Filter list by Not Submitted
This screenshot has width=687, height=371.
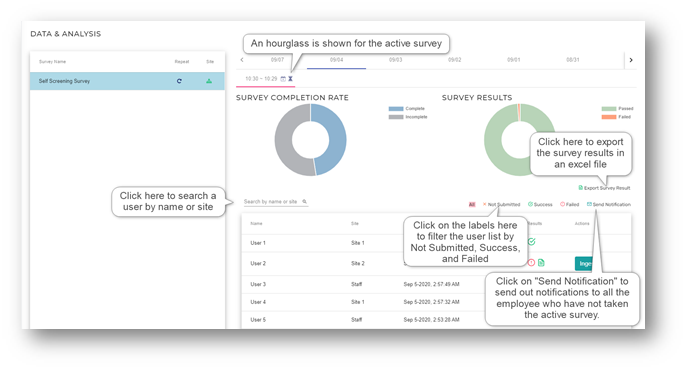(501, 205)
